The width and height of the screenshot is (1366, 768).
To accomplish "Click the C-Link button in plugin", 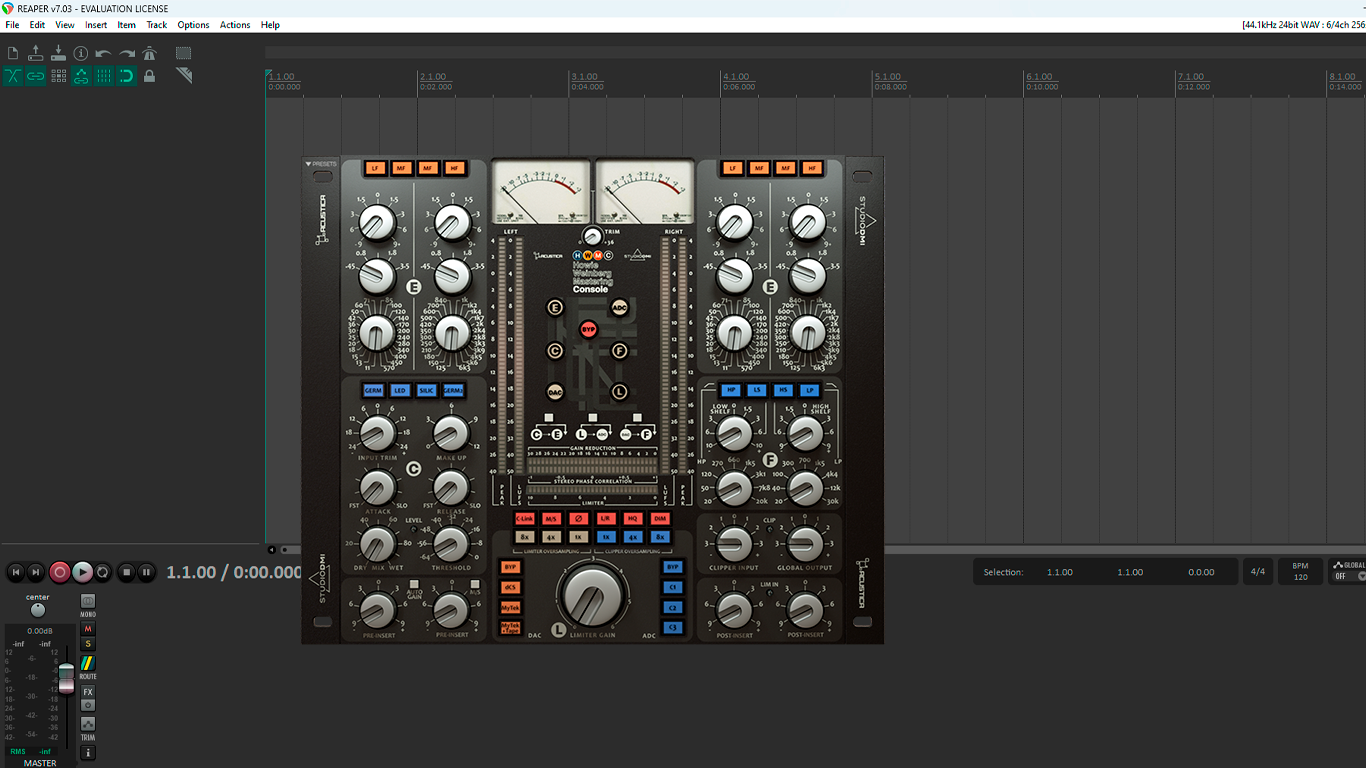I will (x=524, y=519).
